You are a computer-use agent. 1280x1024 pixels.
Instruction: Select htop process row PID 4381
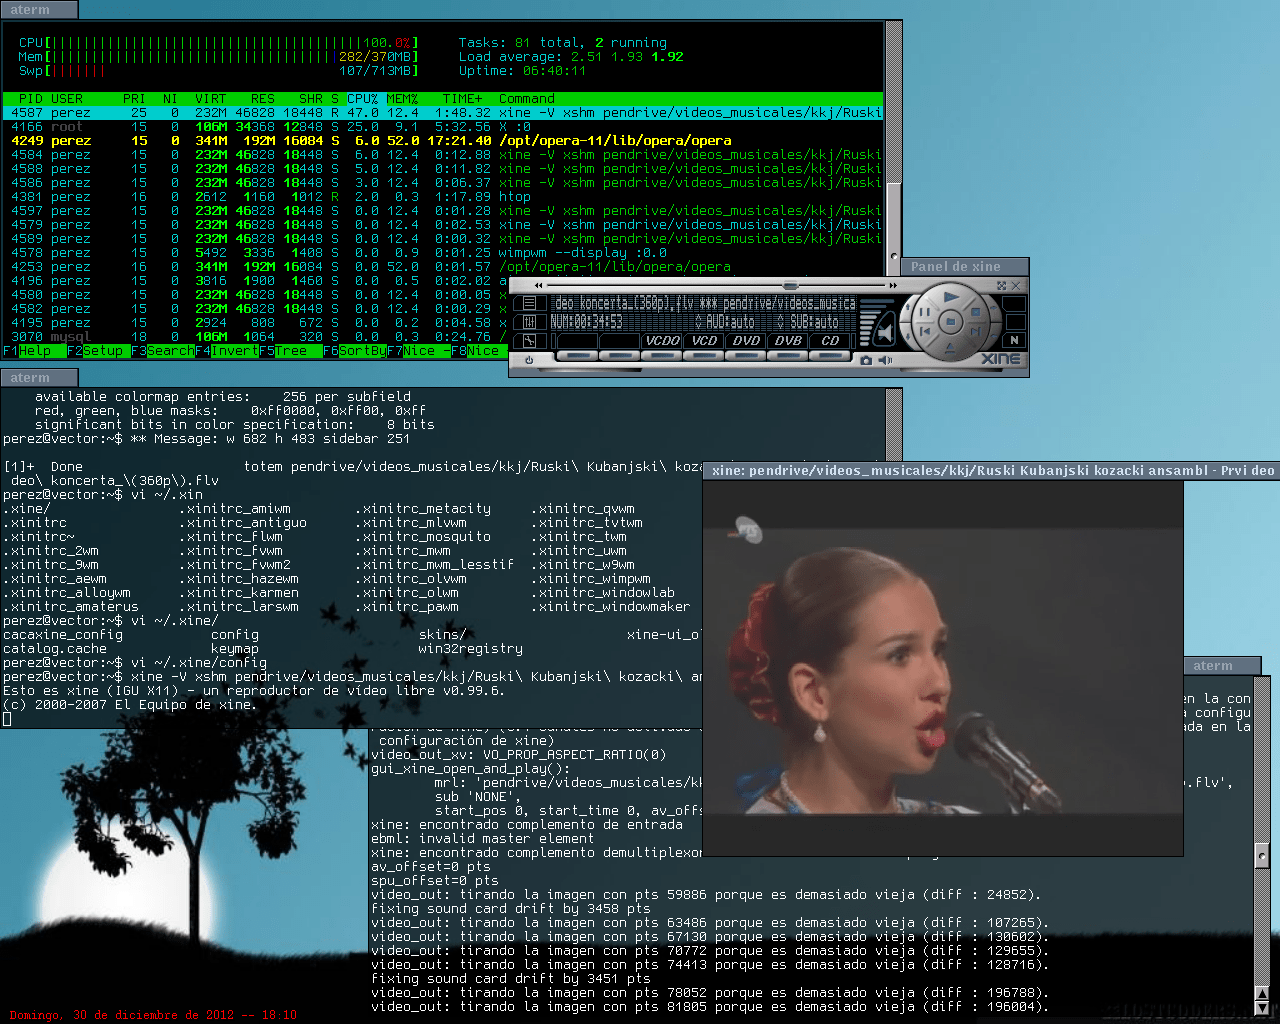pos(443,197)
